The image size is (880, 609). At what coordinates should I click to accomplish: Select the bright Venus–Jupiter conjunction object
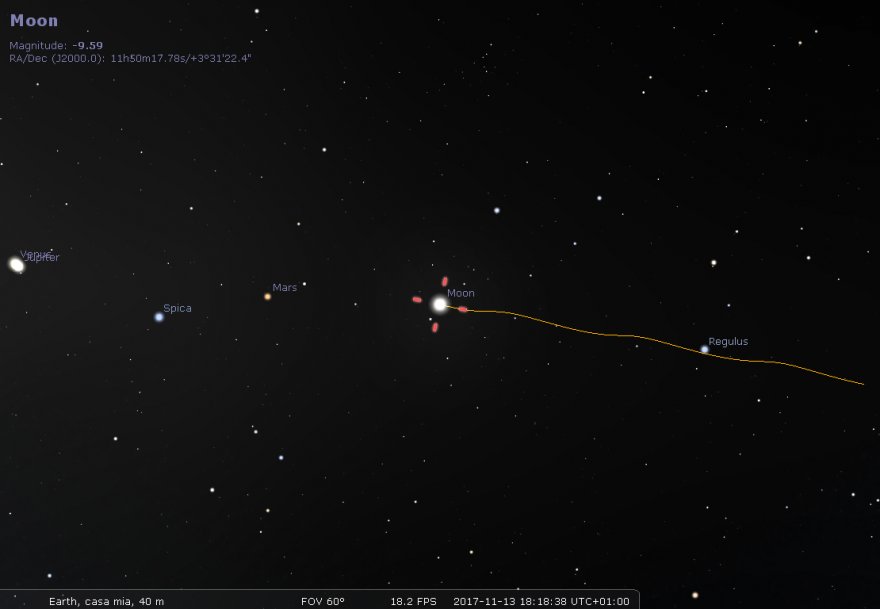pyautogui.click(x=16, y=264)
